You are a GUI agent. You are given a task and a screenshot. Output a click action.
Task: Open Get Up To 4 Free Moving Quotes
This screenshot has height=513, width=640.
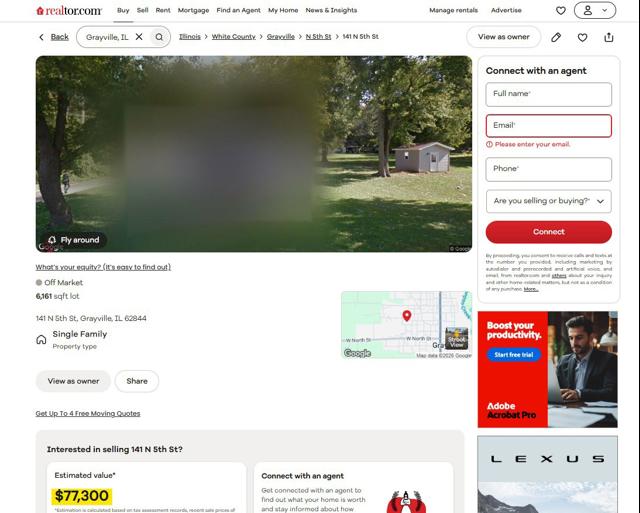88,413
